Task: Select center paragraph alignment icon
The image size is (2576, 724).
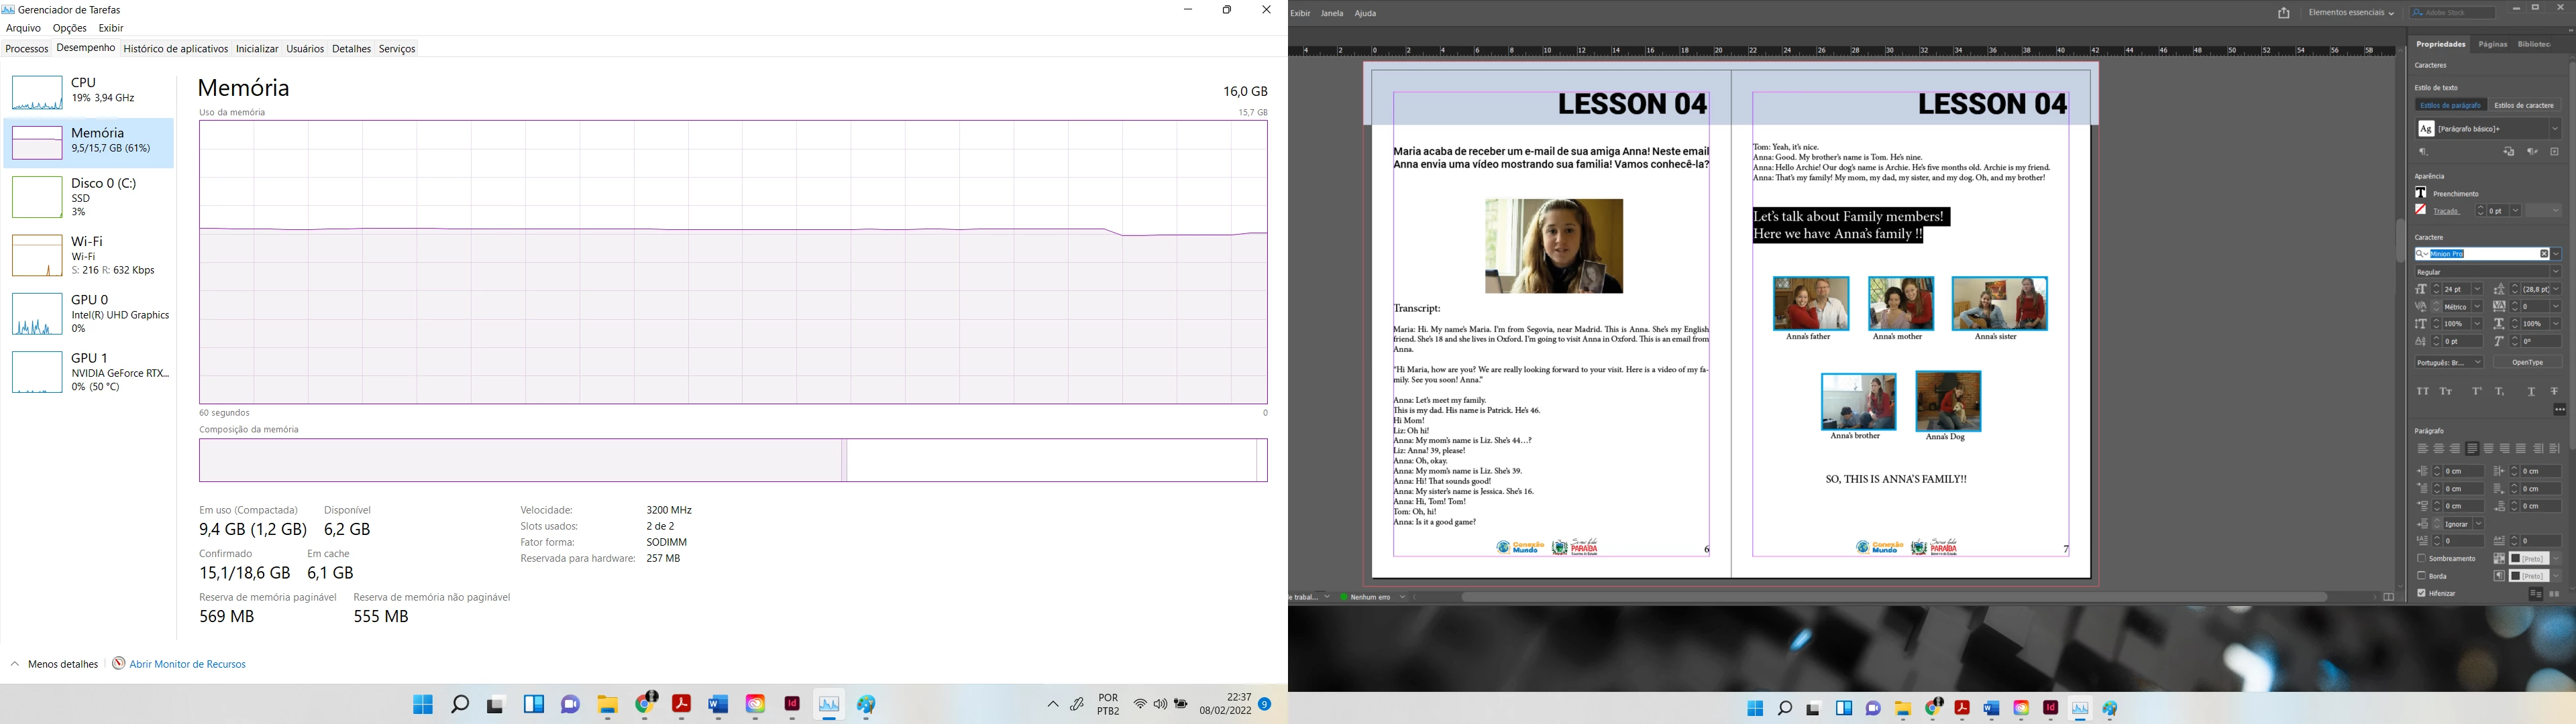Action: 2439,449
